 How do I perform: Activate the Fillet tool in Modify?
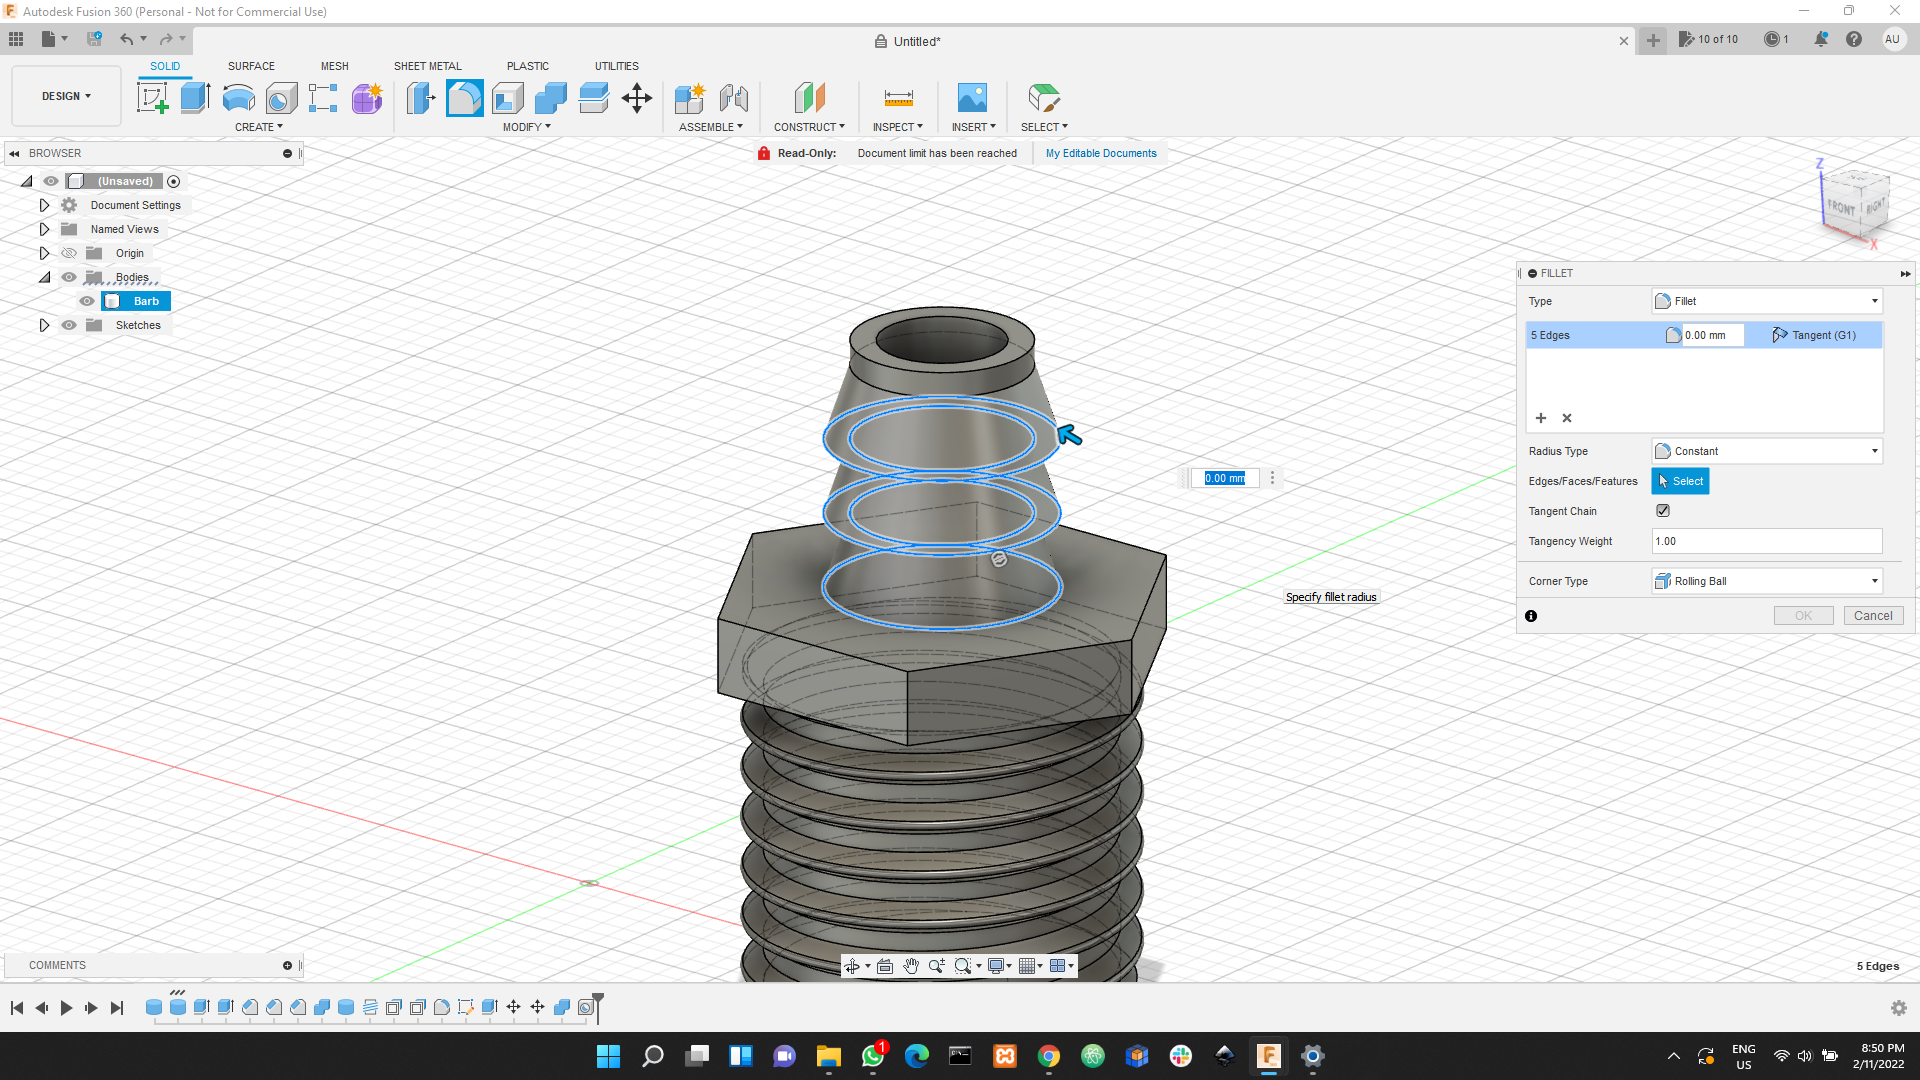464,98
